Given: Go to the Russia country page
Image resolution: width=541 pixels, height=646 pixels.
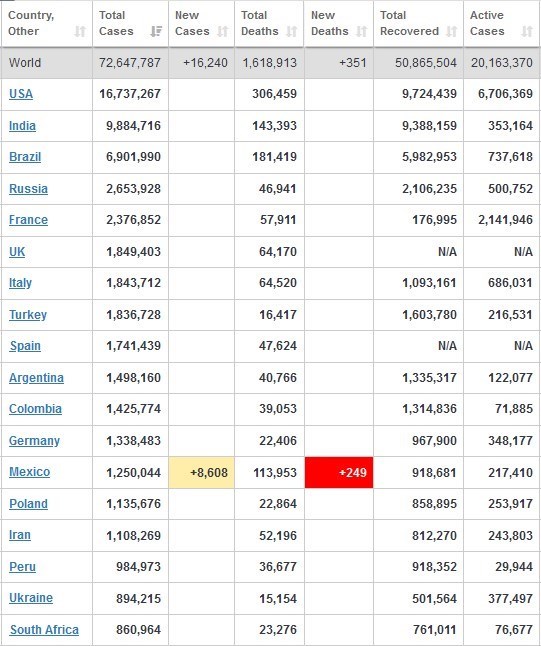Looking at the screenshot, I should point(28,189).
